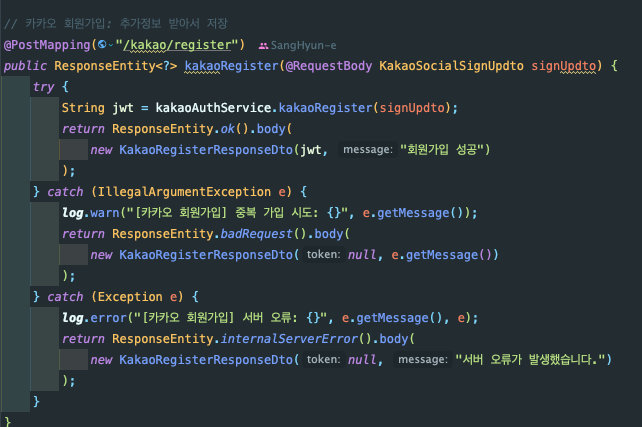Click the code author people icon
Screen dimensions: 642x427
(x=263, y=45)
